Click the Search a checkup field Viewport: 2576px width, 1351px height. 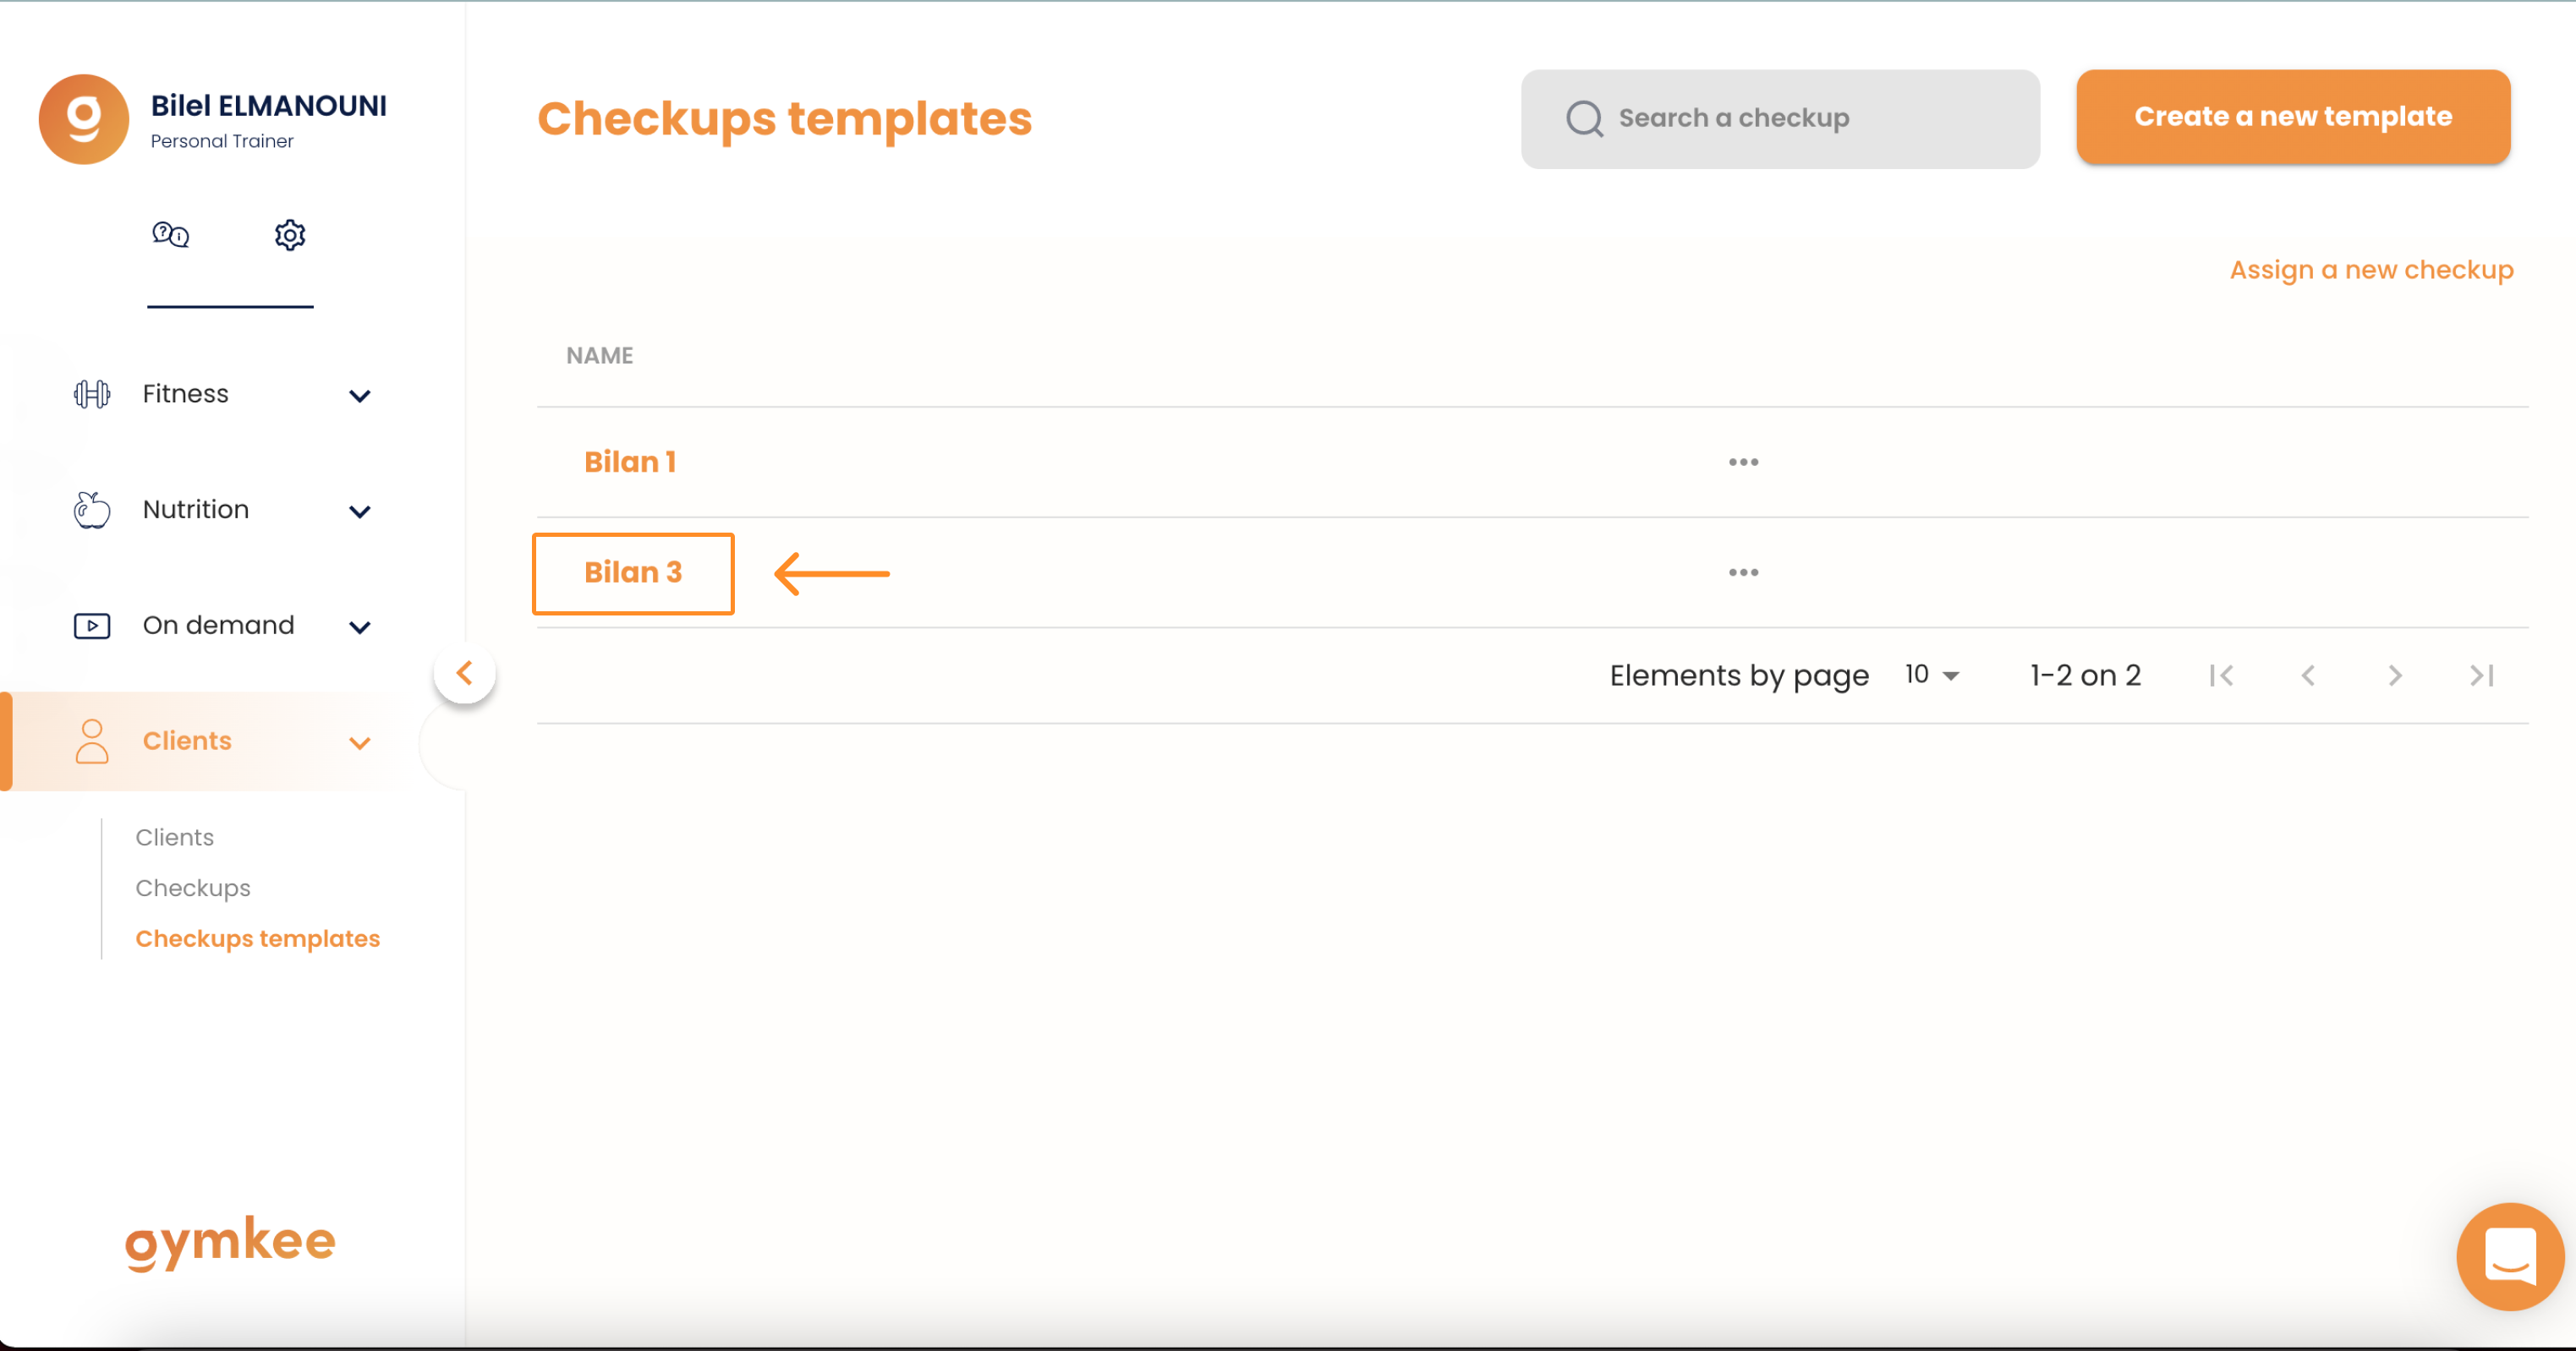pos(1780,119)
